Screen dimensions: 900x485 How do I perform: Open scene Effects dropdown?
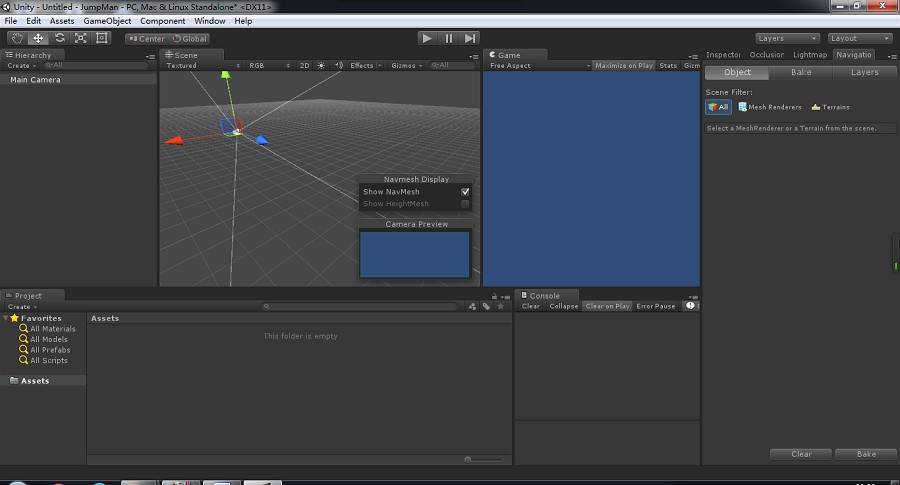[x=366, y=65]
